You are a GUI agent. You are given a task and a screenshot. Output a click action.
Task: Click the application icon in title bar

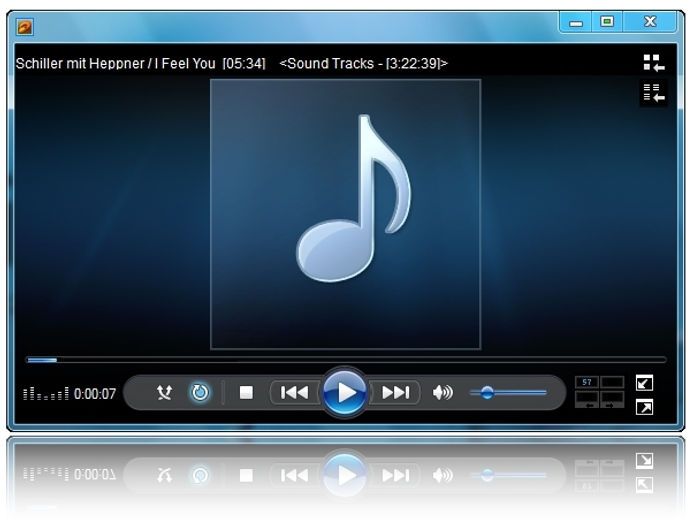tap(25, 27)
